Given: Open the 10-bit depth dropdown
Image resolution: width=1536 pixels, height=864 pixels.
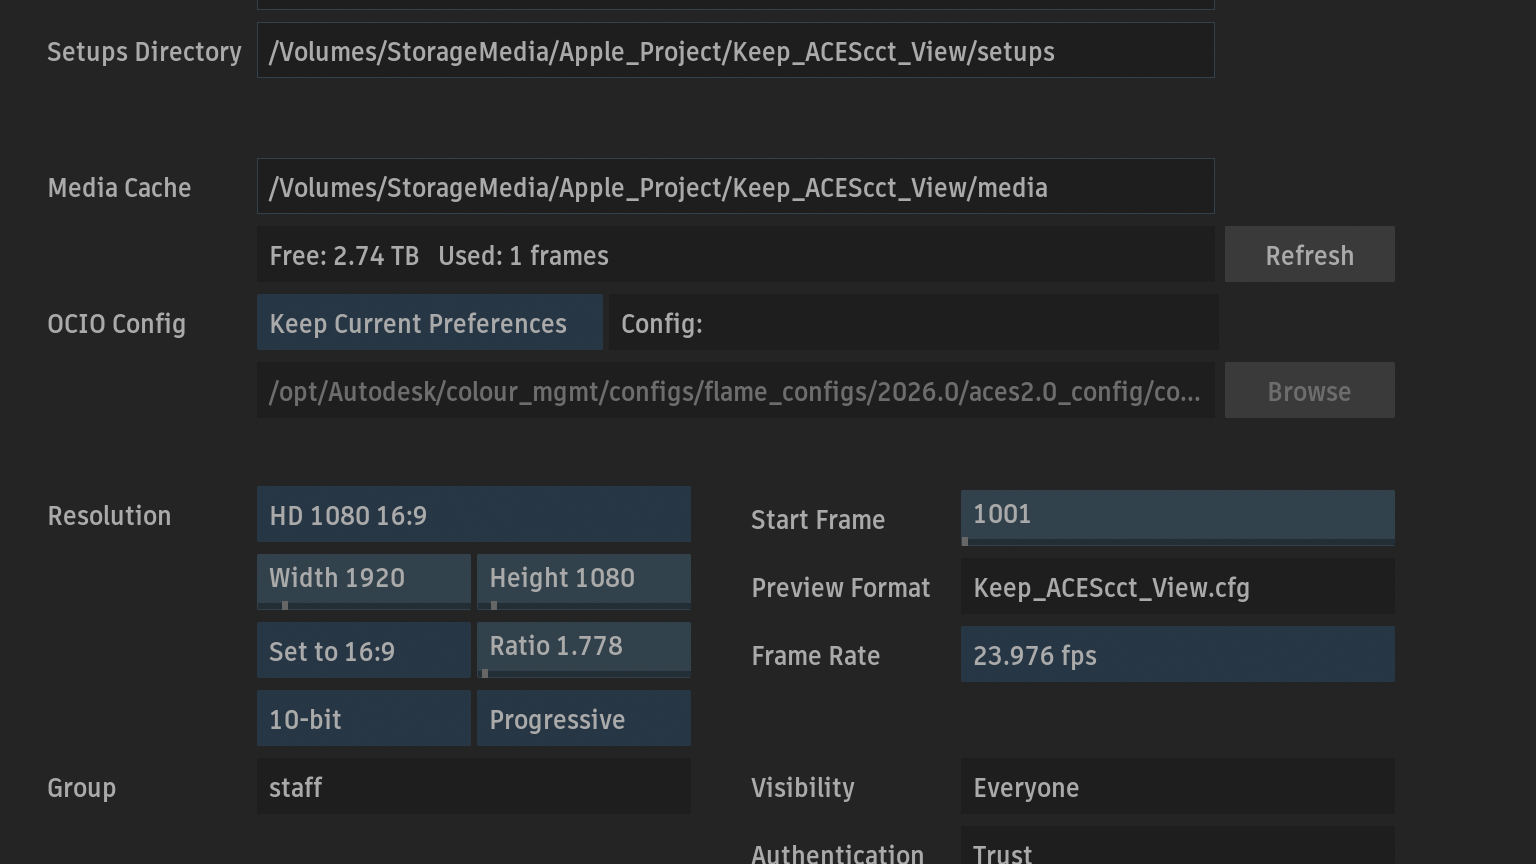Looking at the screenshot, I should [363, 718].
